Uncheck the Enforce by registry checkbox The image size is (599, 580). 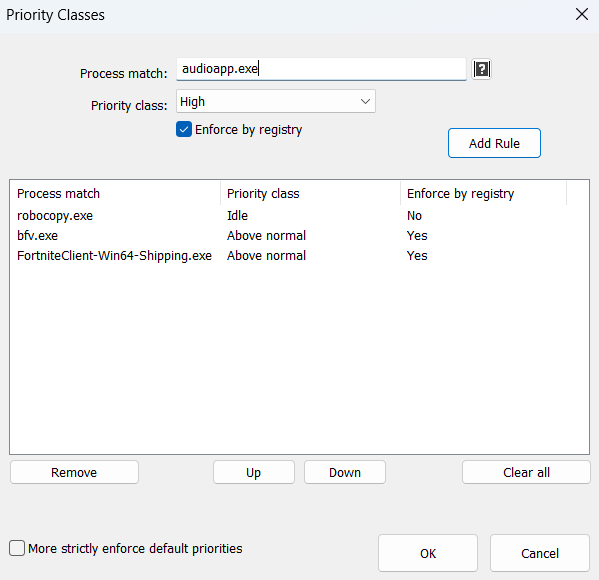click(184, 129)
